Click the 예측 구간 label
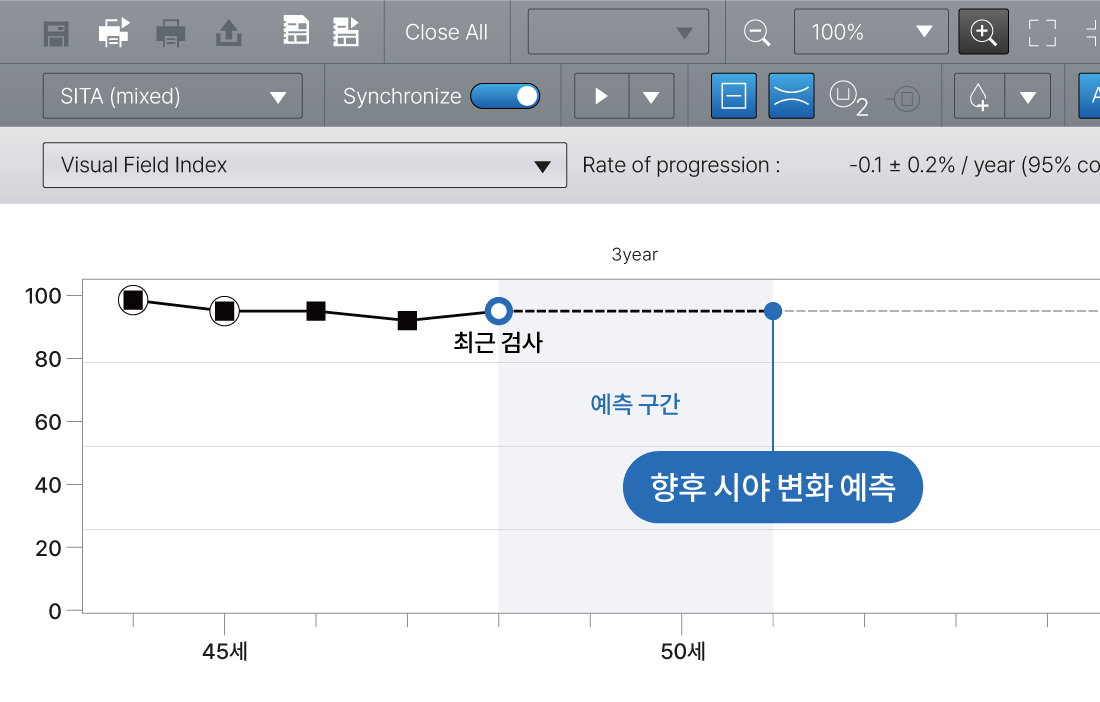The width and height of the screenshot is (1100, 702). (x=635, y=404)
